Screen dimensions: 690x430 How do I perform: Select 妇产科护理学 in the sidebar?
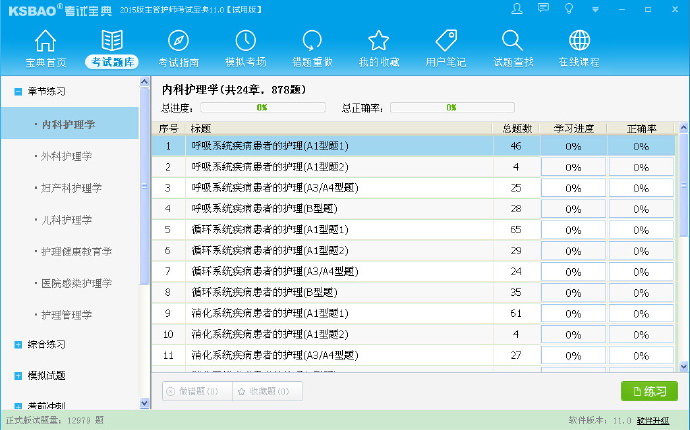click(70, 188)
